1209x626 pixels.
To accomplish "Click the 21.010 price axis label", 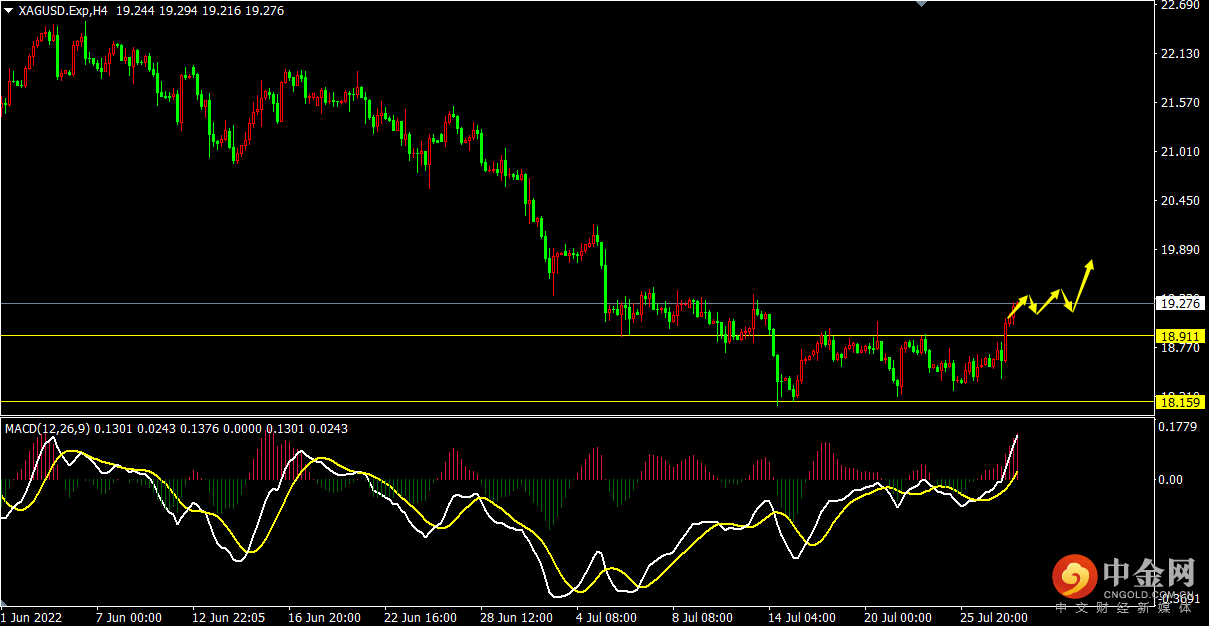I will [1180, 152].
